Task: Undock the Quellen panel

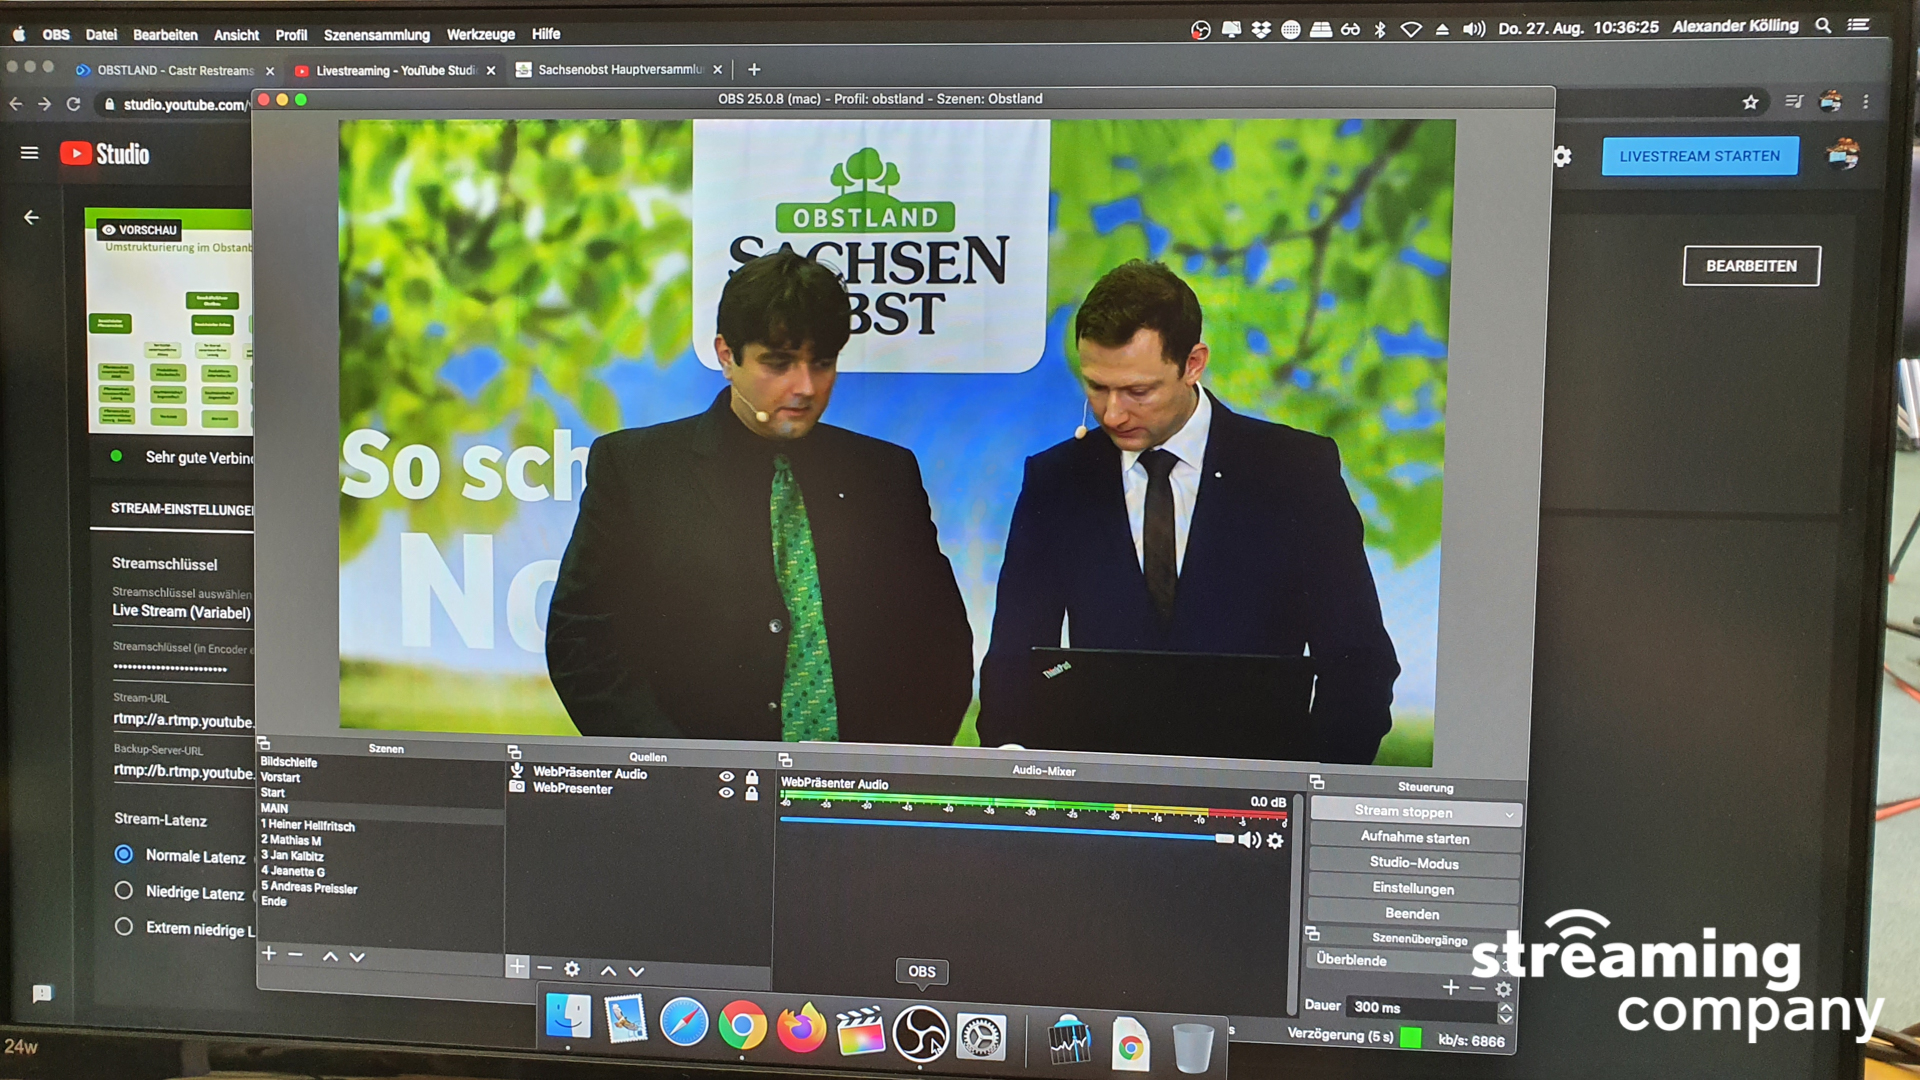Action: pos(514,752)
